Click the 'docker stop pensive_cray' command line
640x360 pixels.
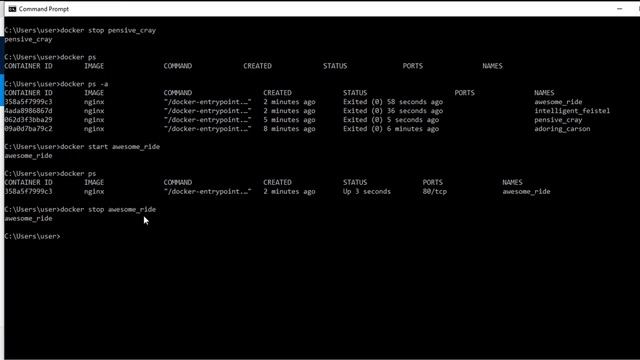[x=80, y=30]
